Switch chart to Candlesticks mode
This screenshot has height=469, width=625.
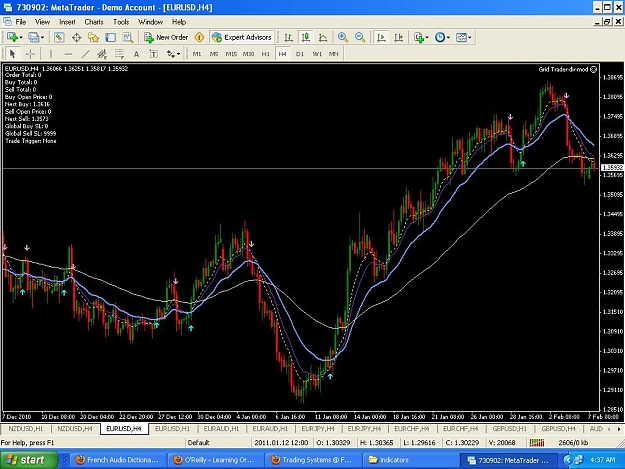coord(305,37)
